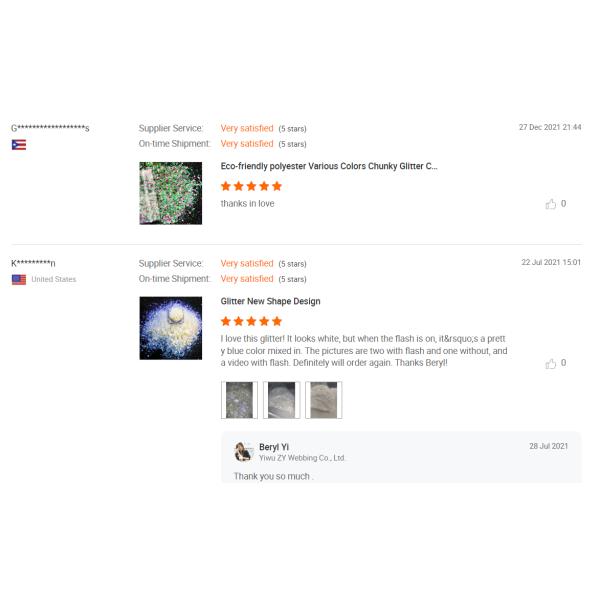Click reviewer name G***s
This screenshot has width=600, height=600.
tap(50, 128)
